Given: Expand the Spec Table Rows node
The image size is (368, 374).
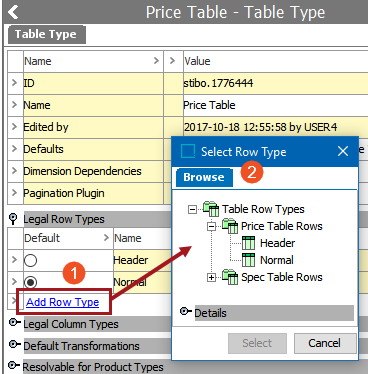Looking at the screenshot, I should 211,277.
